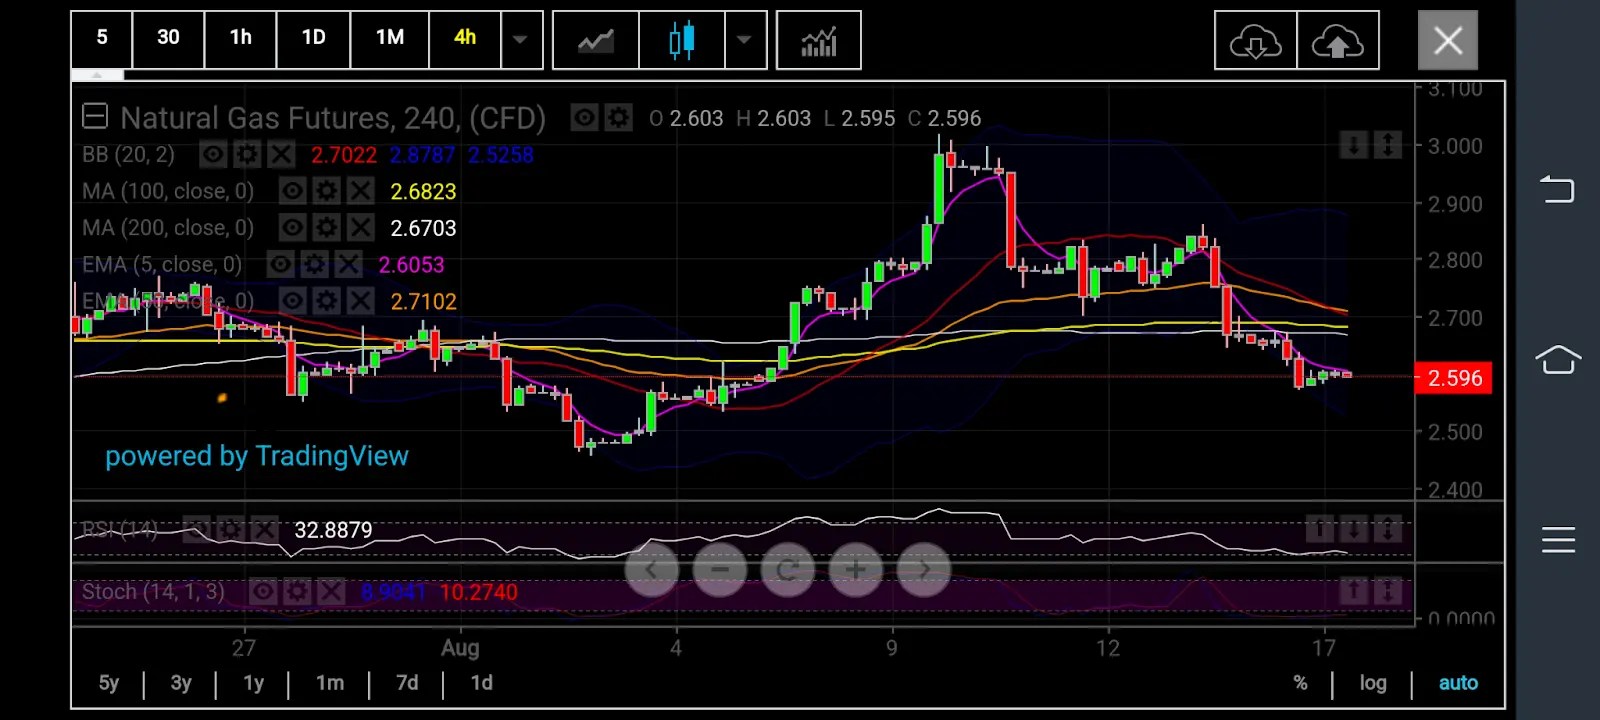Switch to the 1D timeframe
This screenshot has width=1600, height=720.
(x=313, y=39)
